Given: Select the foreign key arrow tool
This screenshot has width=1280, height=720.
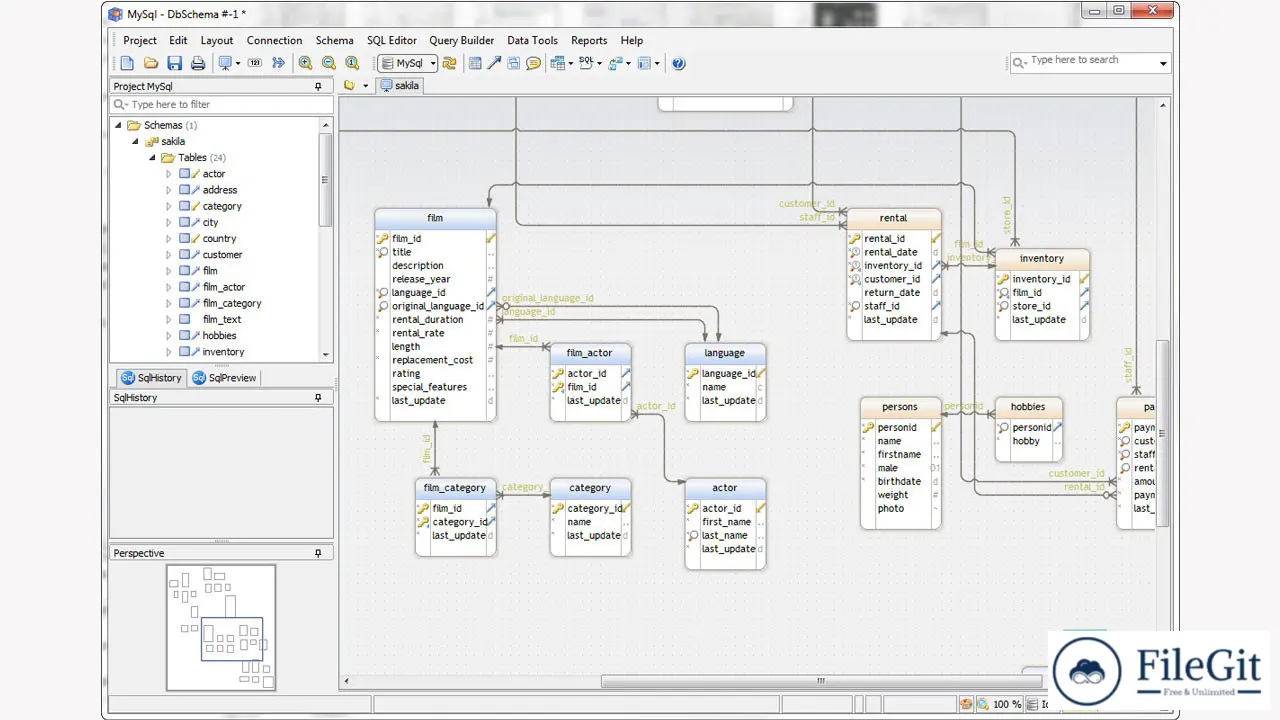Looking at the screenshot, I should (494, 63).
